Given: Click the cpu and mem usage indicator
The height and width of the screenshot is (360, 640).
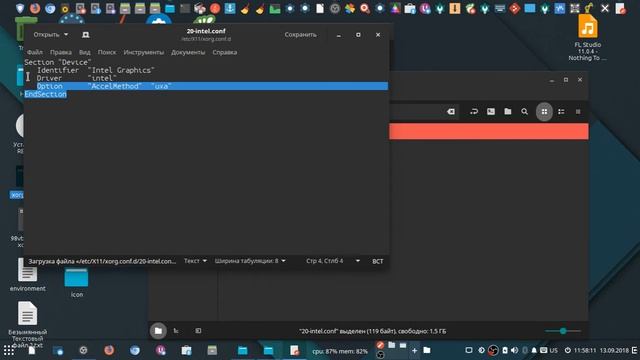Looking at the screenshot, I should [340, 351].
